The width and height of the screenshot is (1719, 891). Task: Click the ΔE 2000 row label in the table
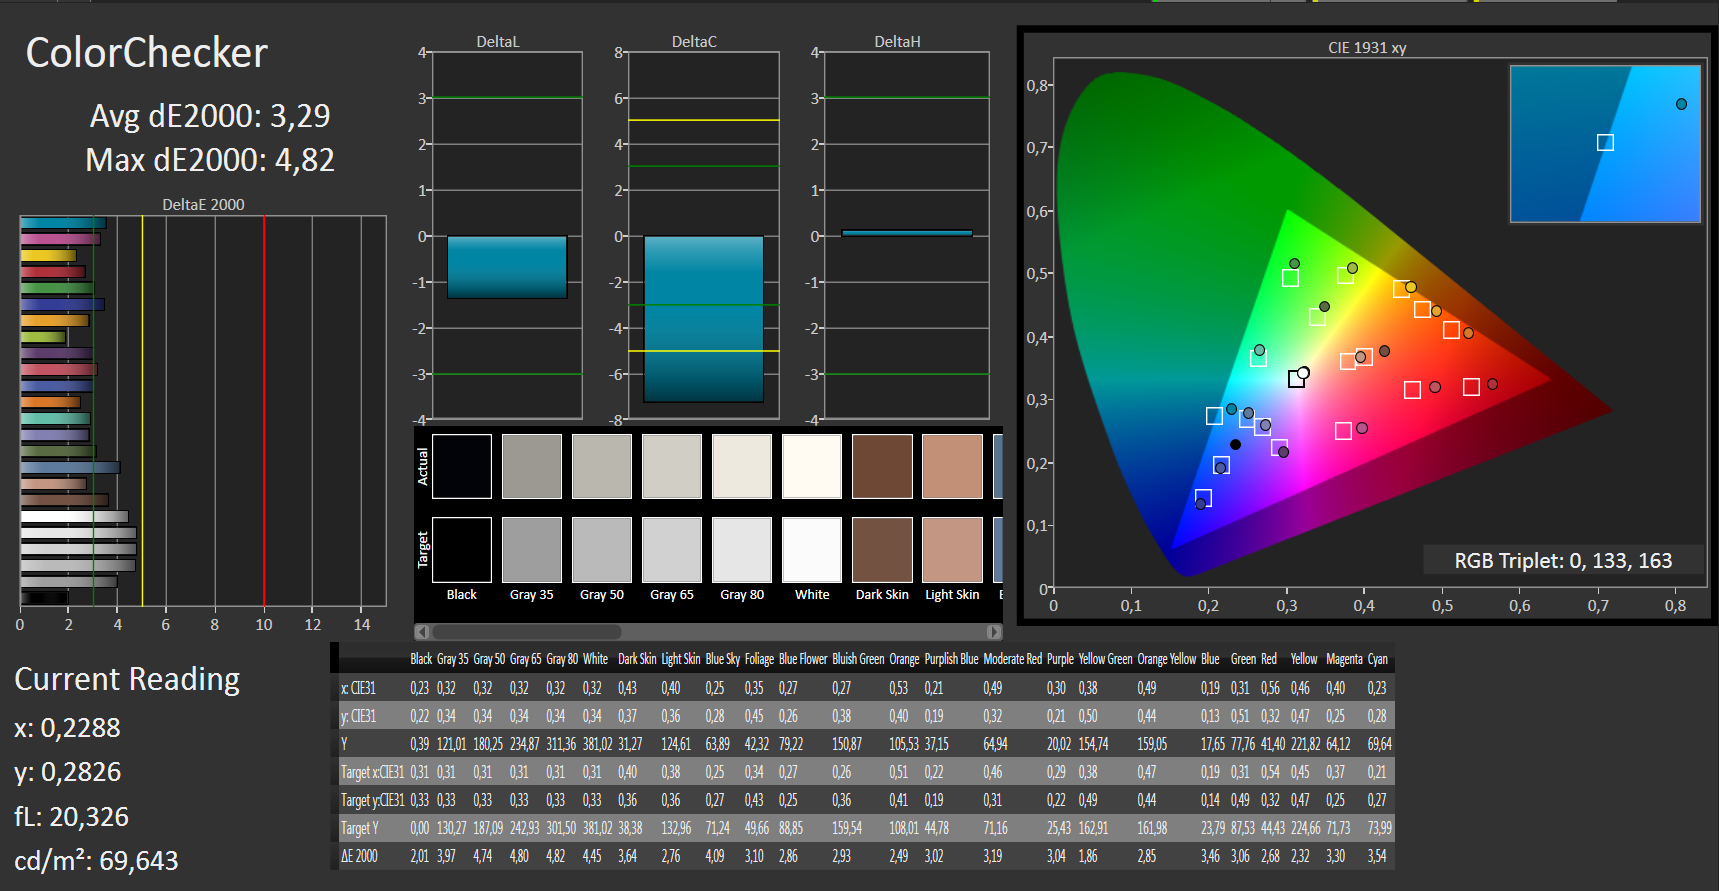(x=360, y=856)
